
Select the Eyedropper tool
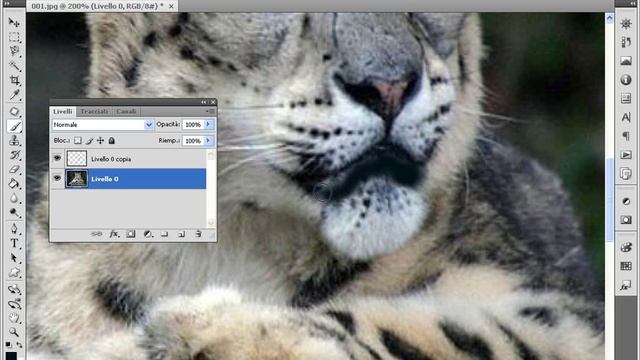pyautogui.click(x=14, y=95)
